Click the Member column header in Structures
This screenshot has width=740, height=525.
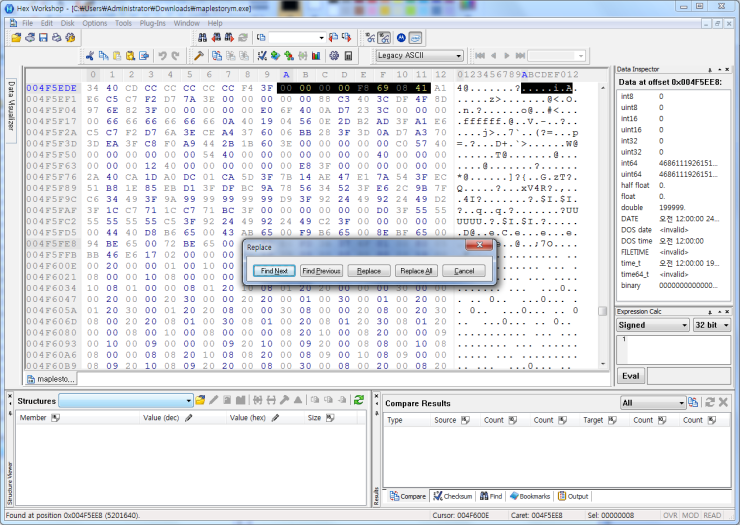tap(78, 418)
